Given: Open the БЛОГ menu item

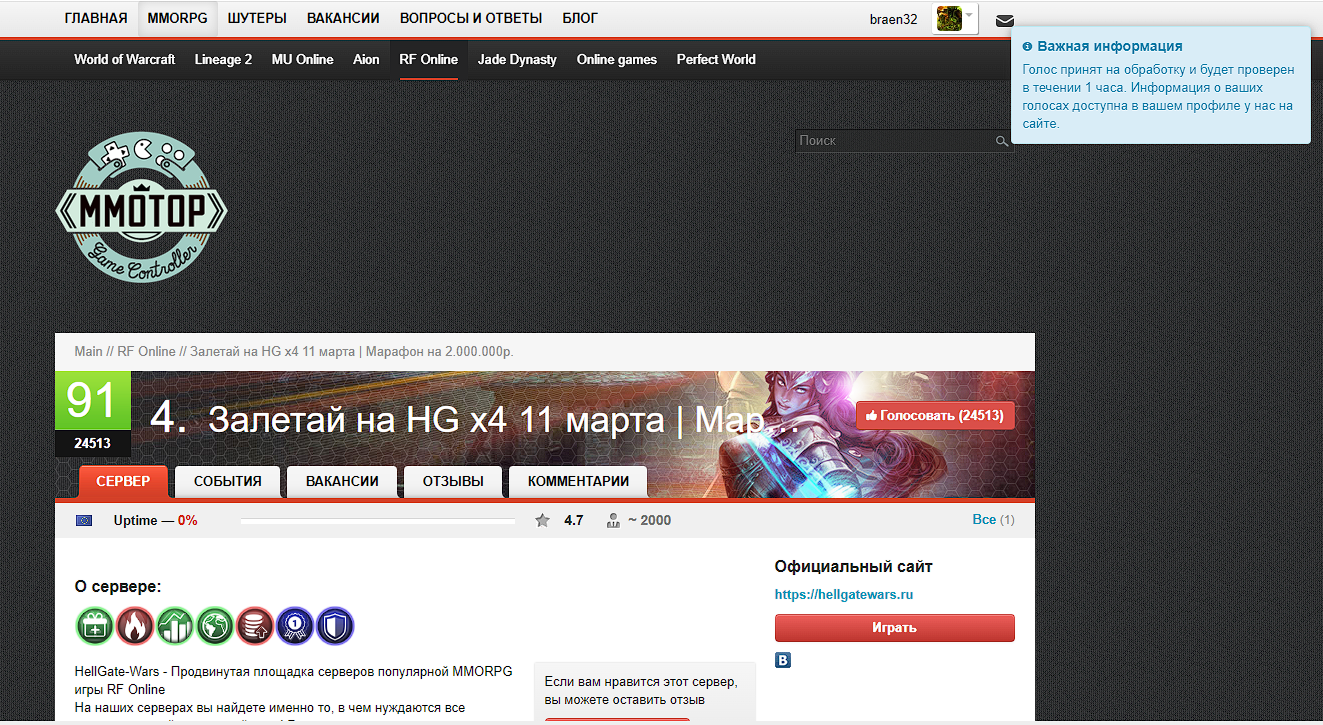Looking at the screenshot, I should tap(580, 18).
